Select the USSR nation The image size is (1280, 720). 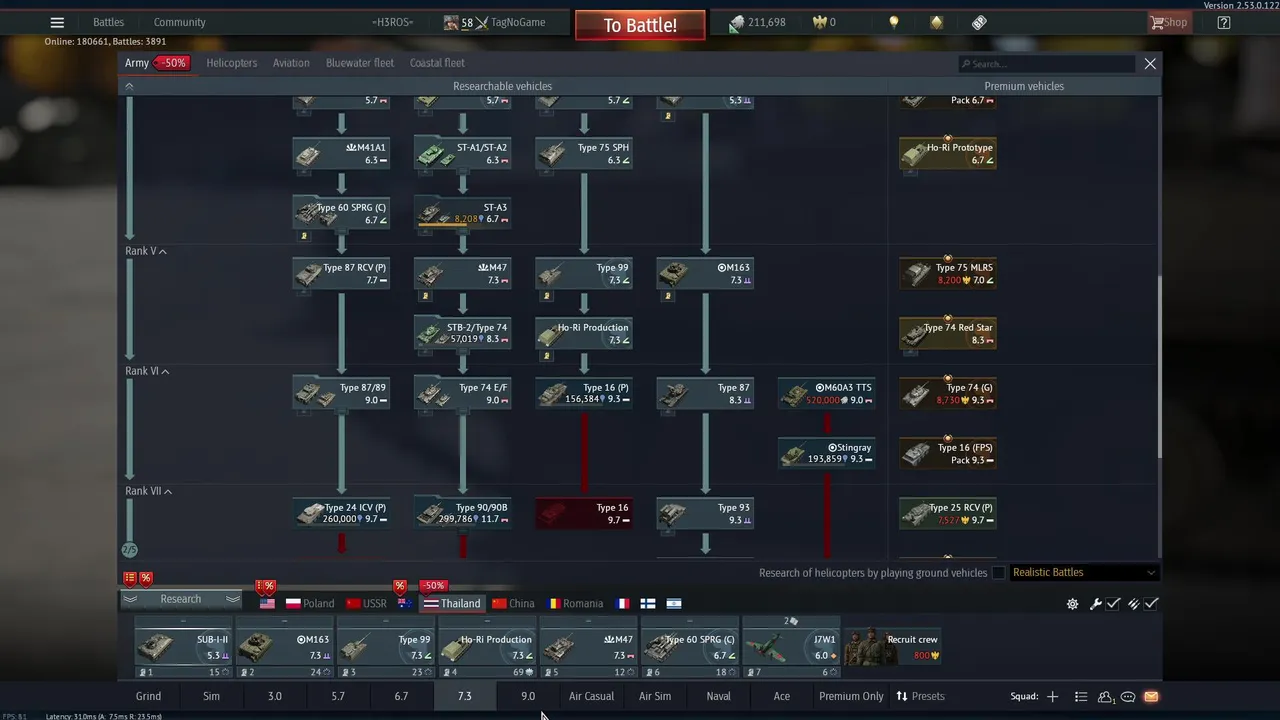(x=366, y=604)
